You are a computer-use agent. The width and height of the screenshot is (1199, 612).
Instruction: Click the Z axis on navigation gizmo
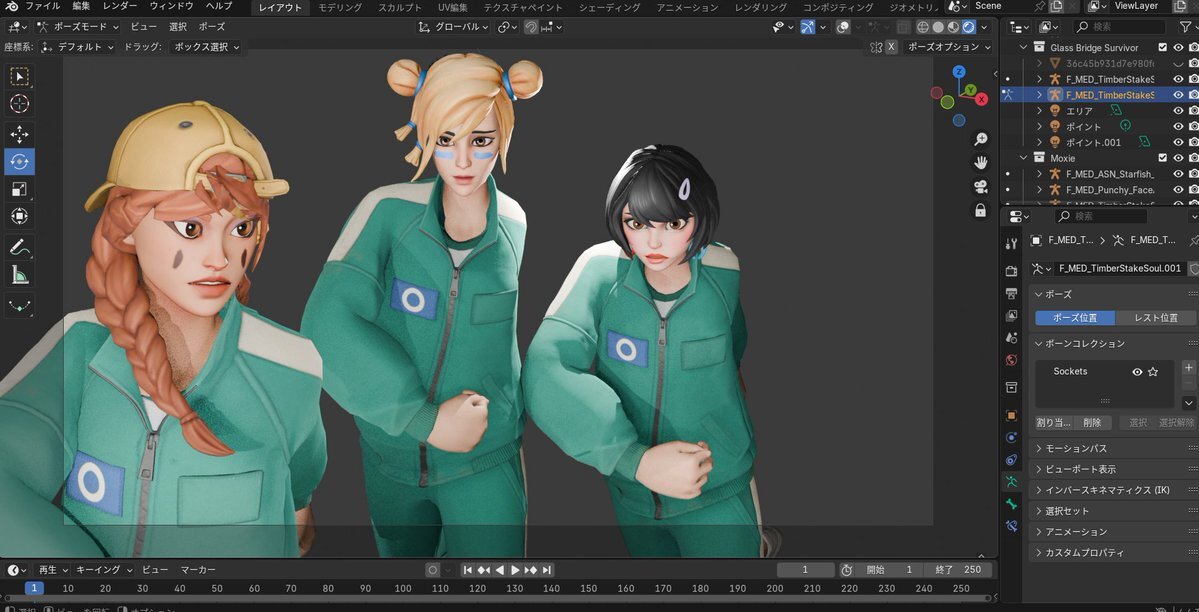[959, 73]
